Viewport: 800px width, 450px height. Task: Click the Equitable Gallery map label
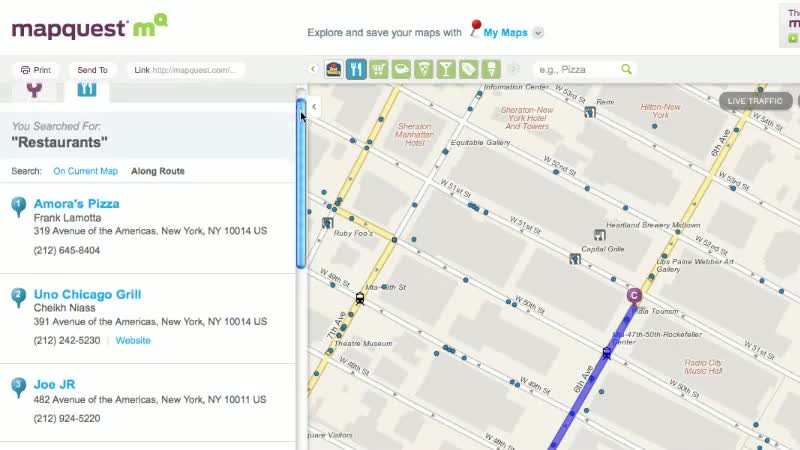(480, 142)
